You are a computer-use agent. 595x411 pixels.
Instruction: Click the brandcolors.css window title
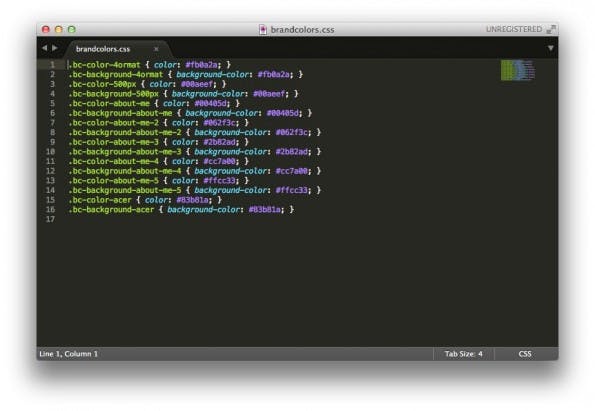tap(302, 30)
